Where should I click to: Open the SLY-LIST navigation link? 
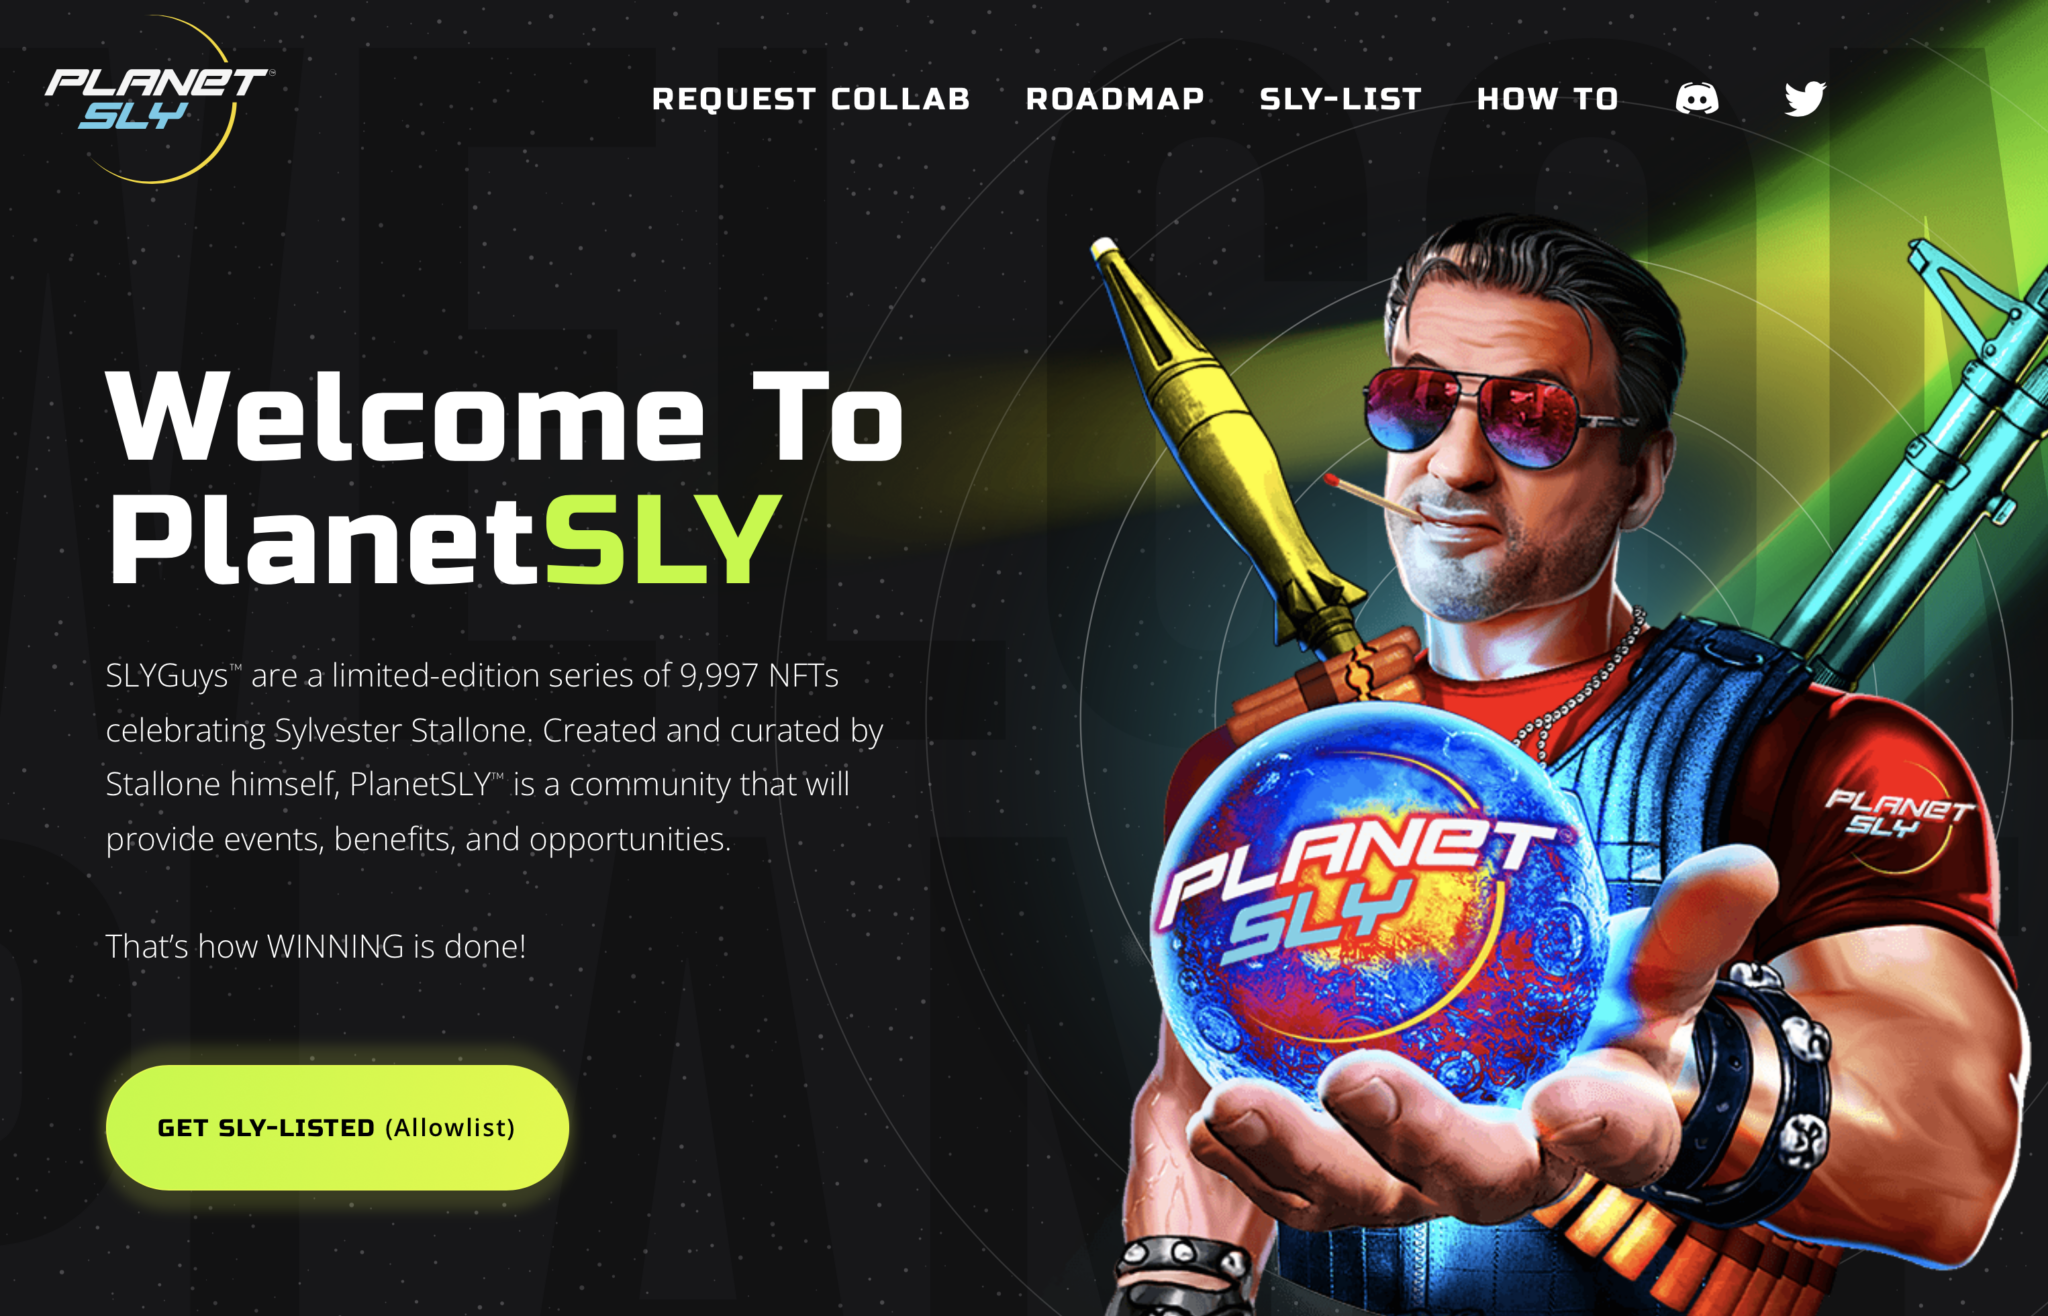(x=1340, y=99)
